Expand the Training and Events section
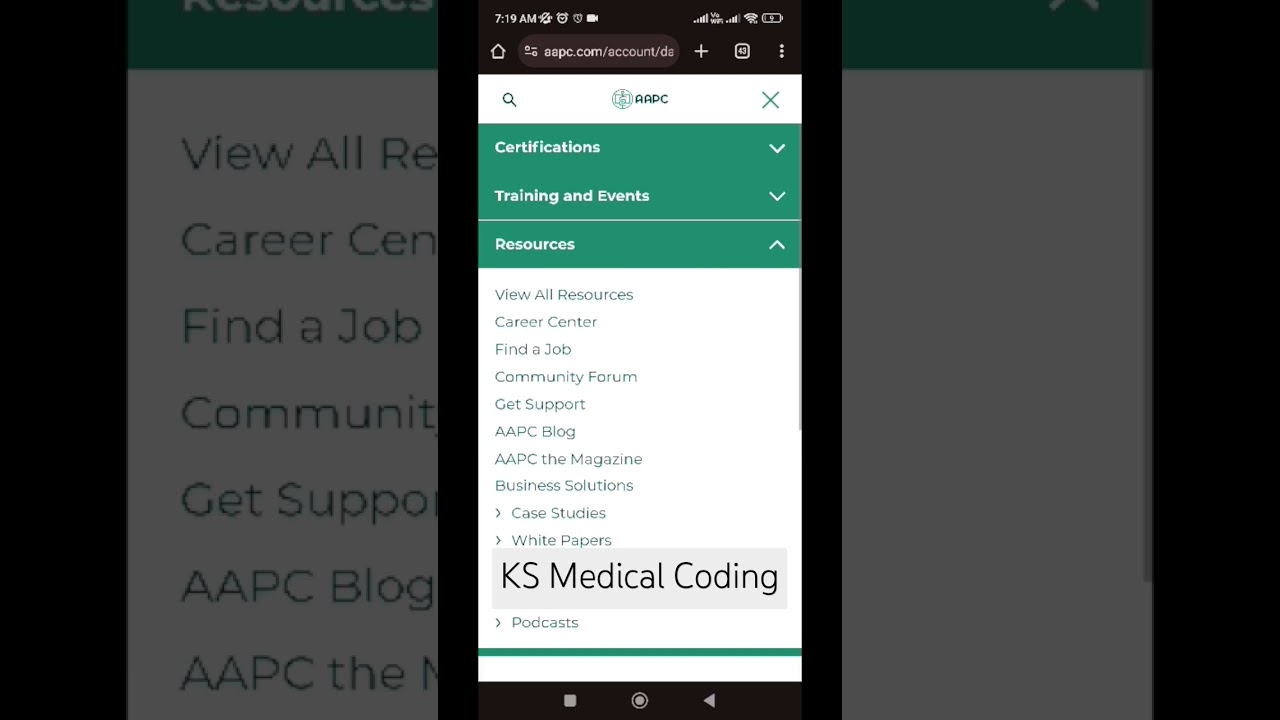 640,196
